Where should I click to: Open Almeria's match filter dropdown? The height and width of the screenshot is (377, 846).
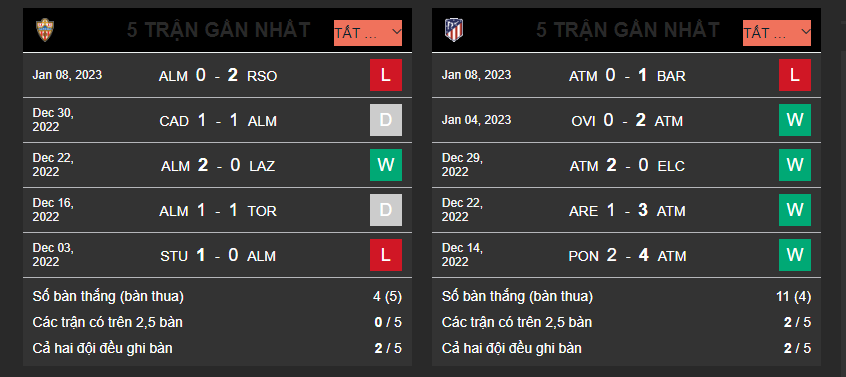(x=368, y=33)
